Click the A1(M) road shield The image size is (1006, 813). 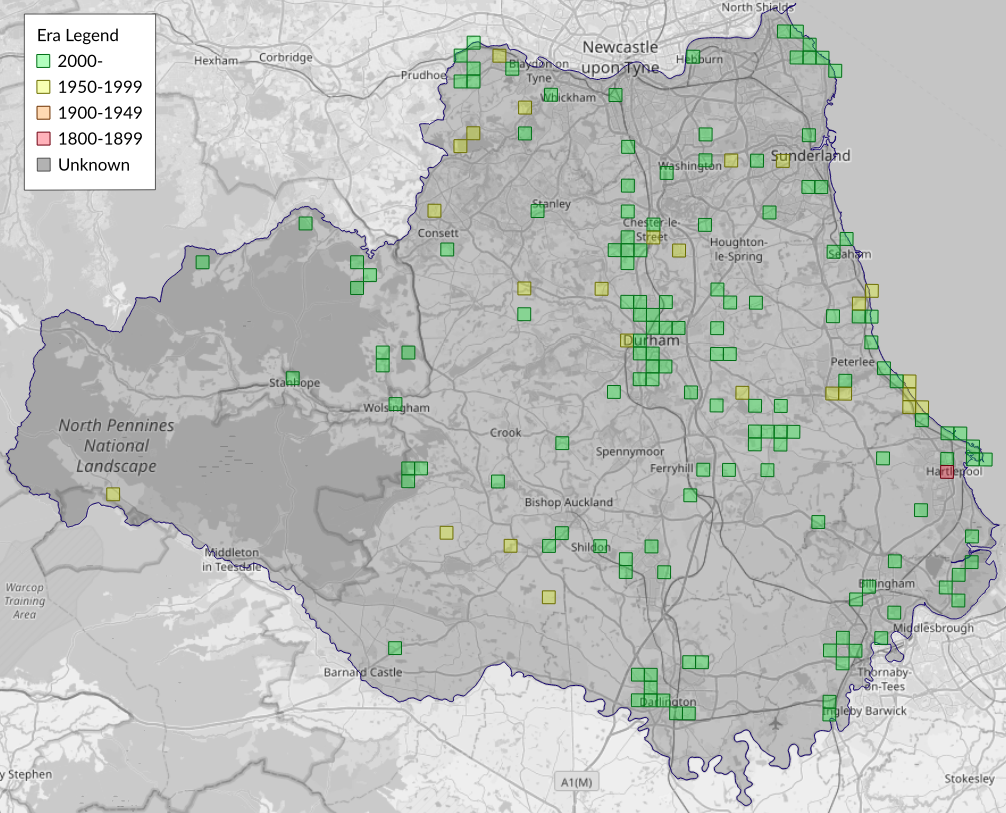[577, 781]
